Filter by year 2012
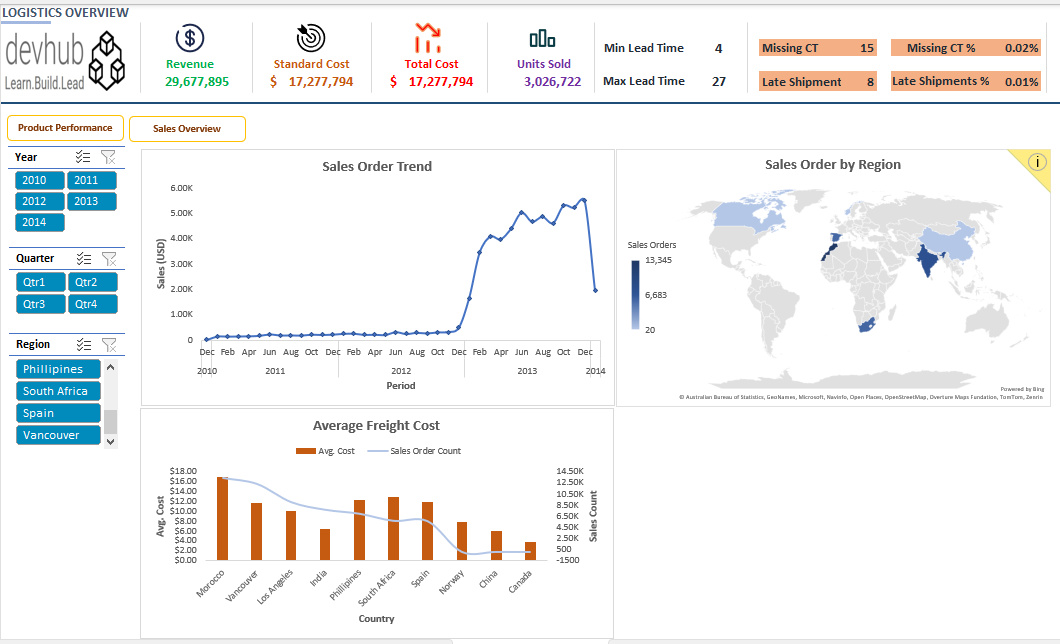This screenshot has width=1060, height=644. tap(40, 201)
